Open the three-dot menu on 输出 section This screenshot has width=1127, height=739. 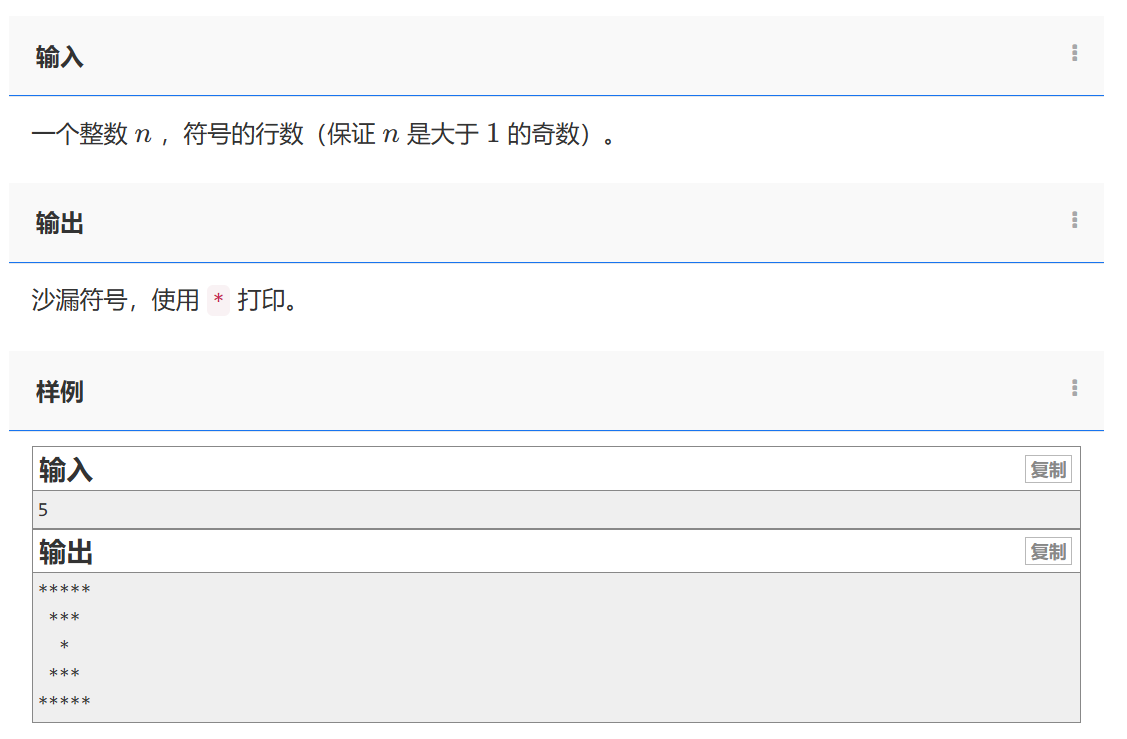[x=1074, y=220]
